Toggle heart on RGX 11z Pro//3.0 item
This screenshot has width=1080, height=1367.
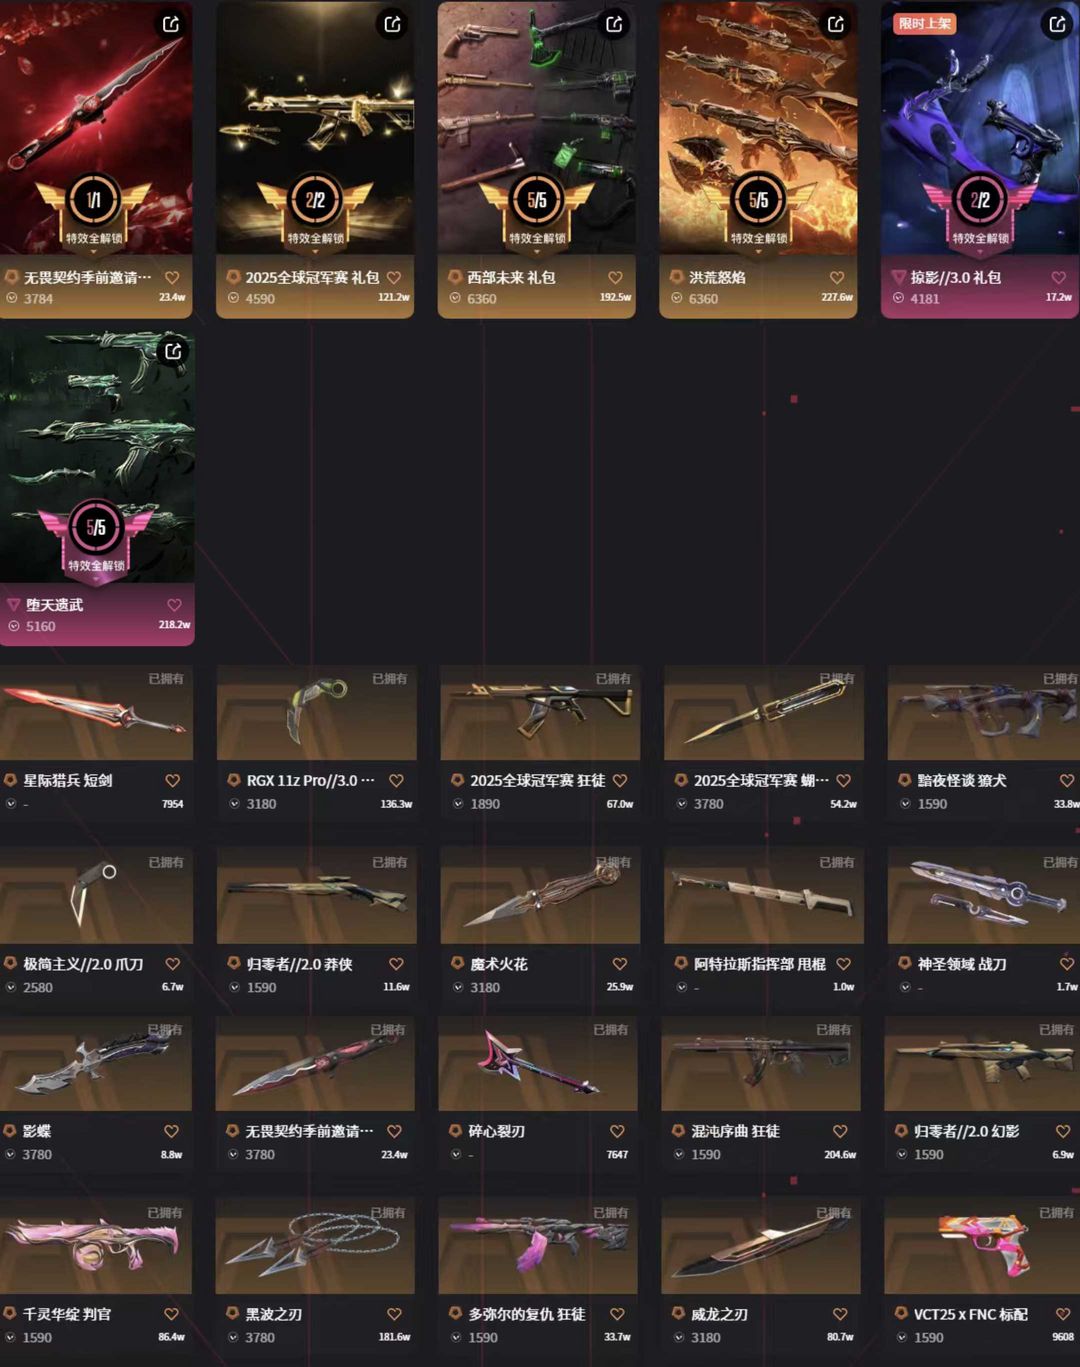(x=396, y=781)
